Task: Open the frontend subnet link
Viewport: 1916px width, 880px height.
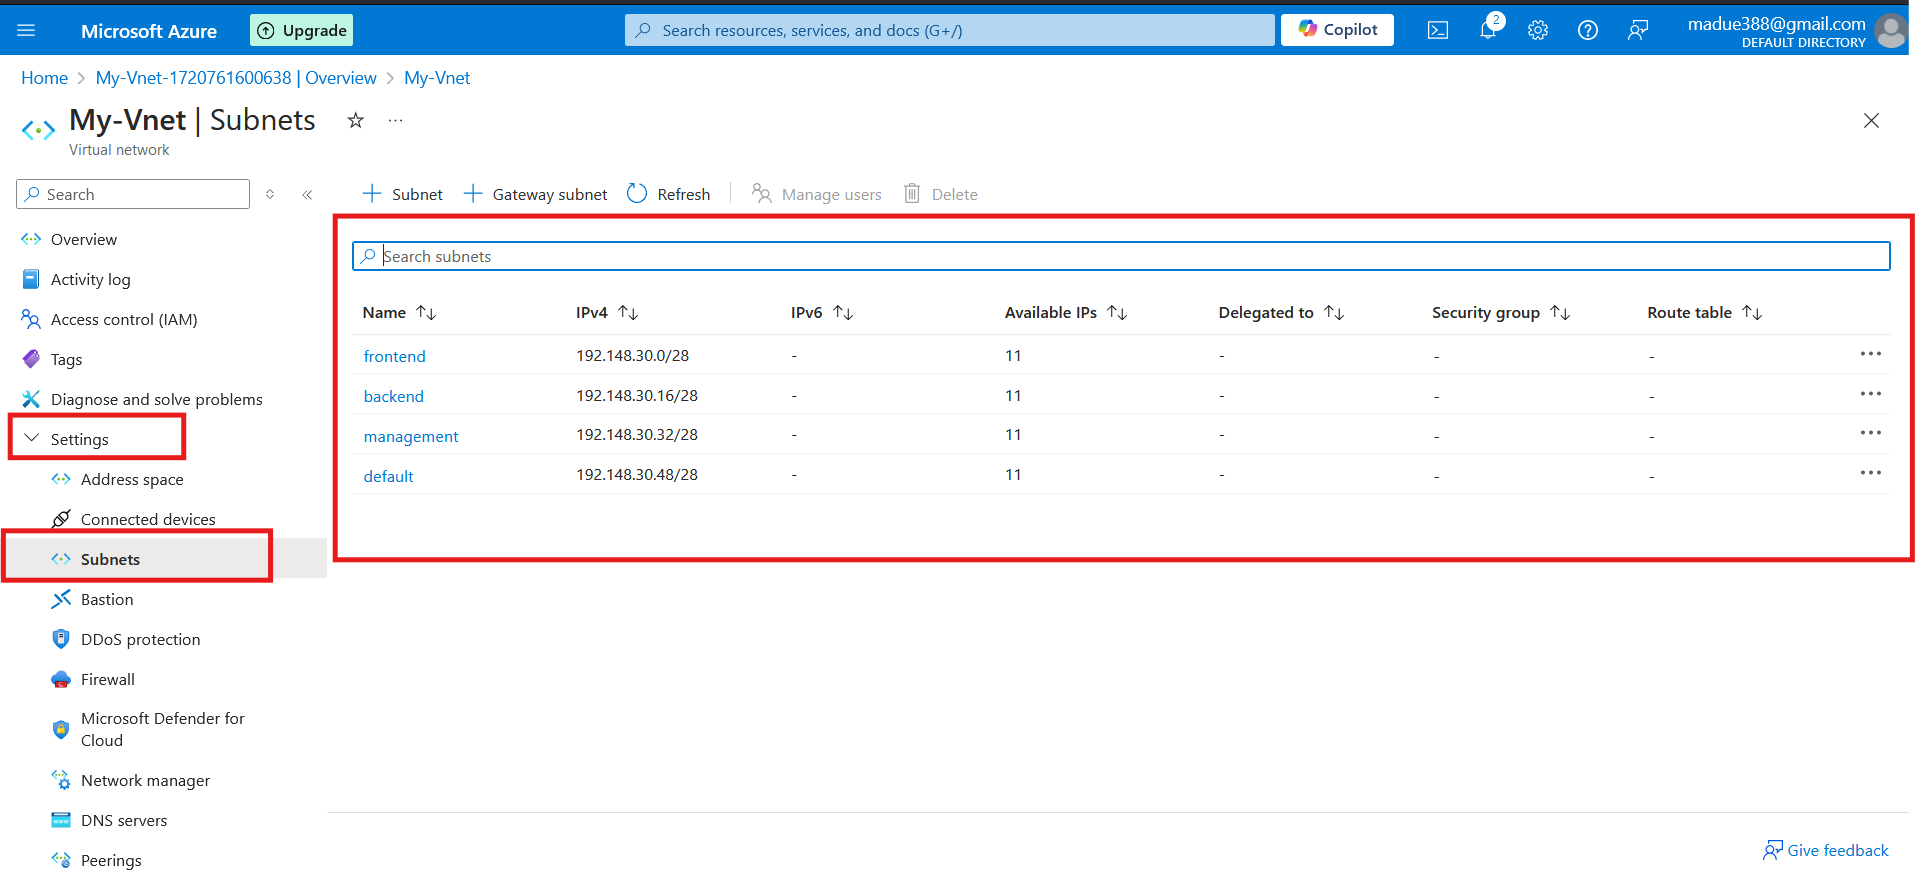Action: (394, 357)
